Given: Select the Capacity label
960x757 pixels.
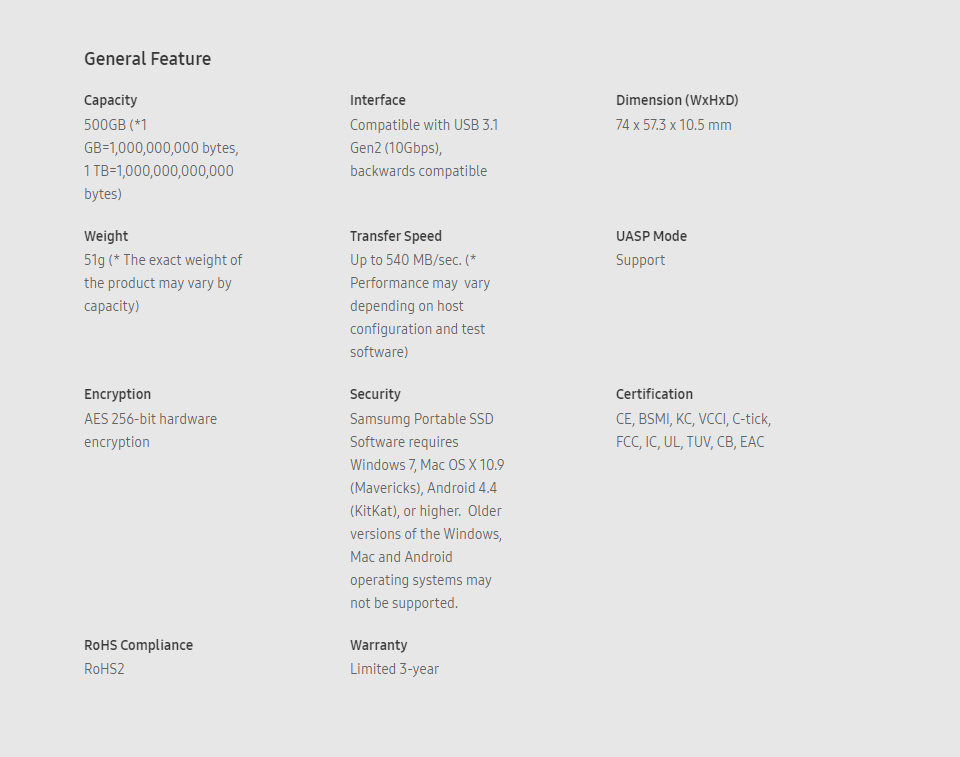Looking at the screenshot, I should 110,100.
